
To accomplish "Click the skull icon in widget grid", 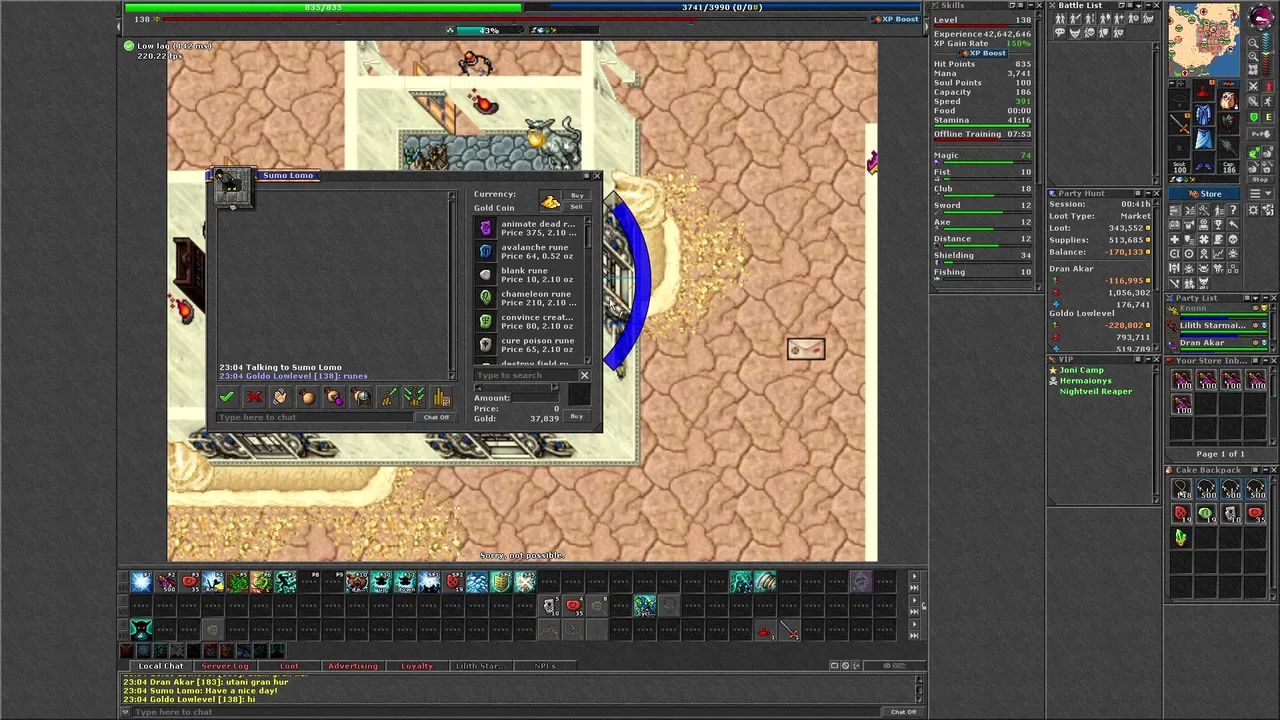I will tap(1233, 239).
